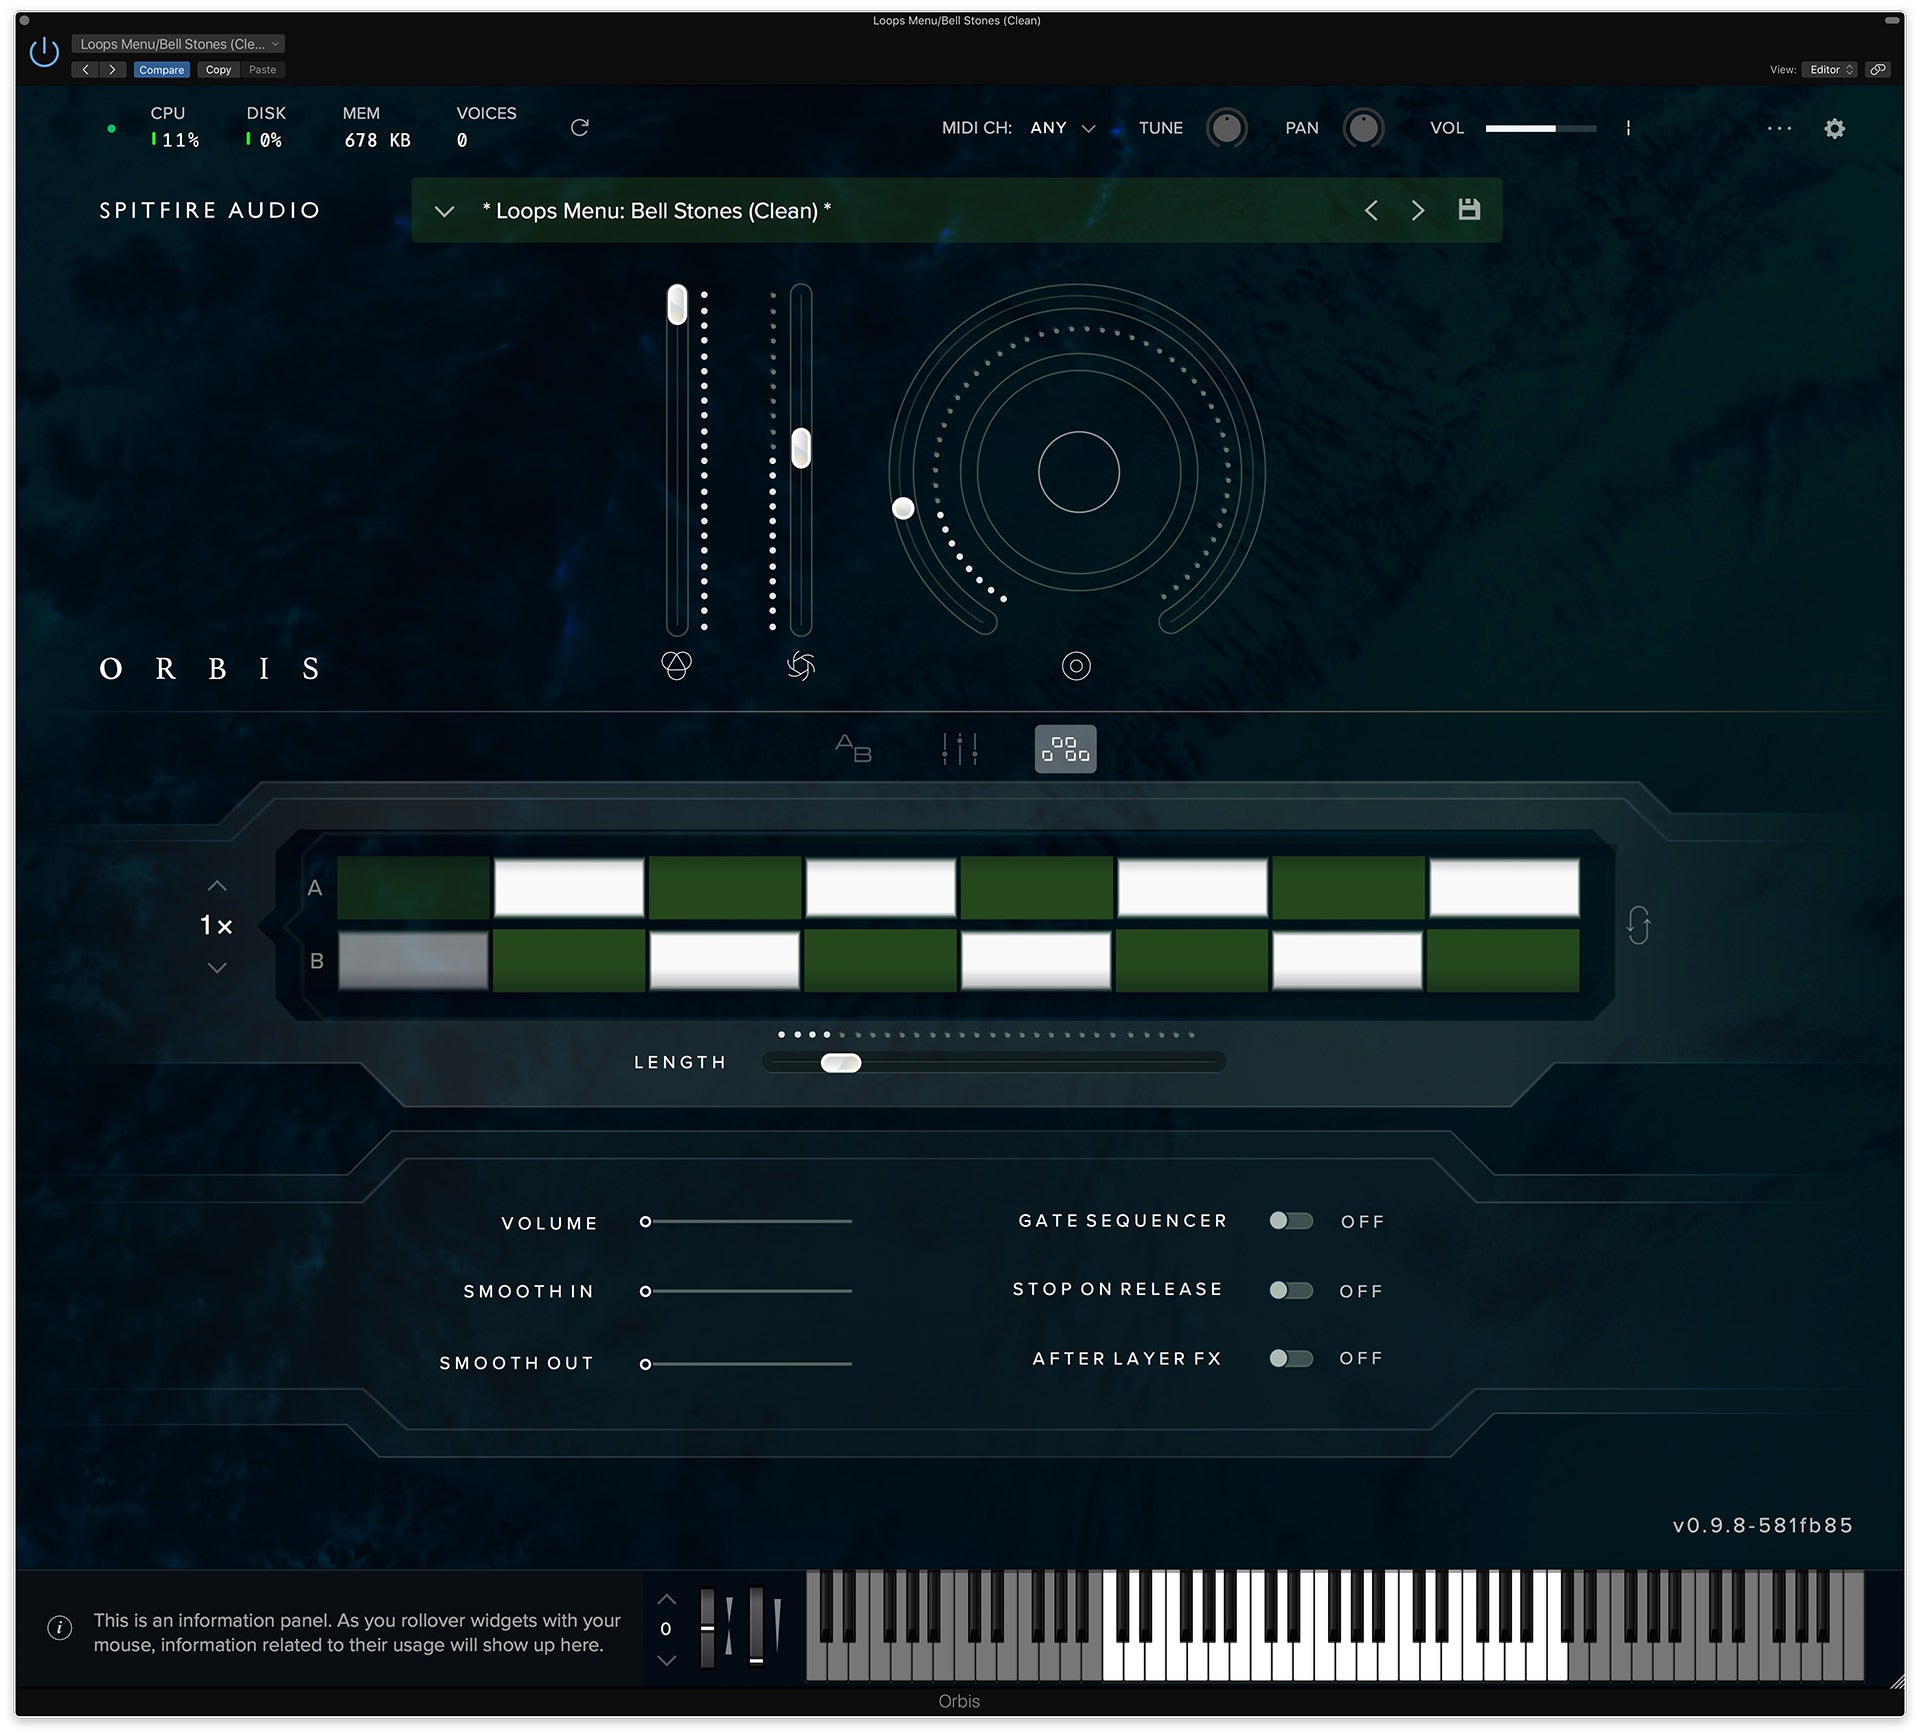Enable the Gate Sequencer switch
Image resolution: width=1920 pixels, height=1735 pixels.
point(1290,1221)
